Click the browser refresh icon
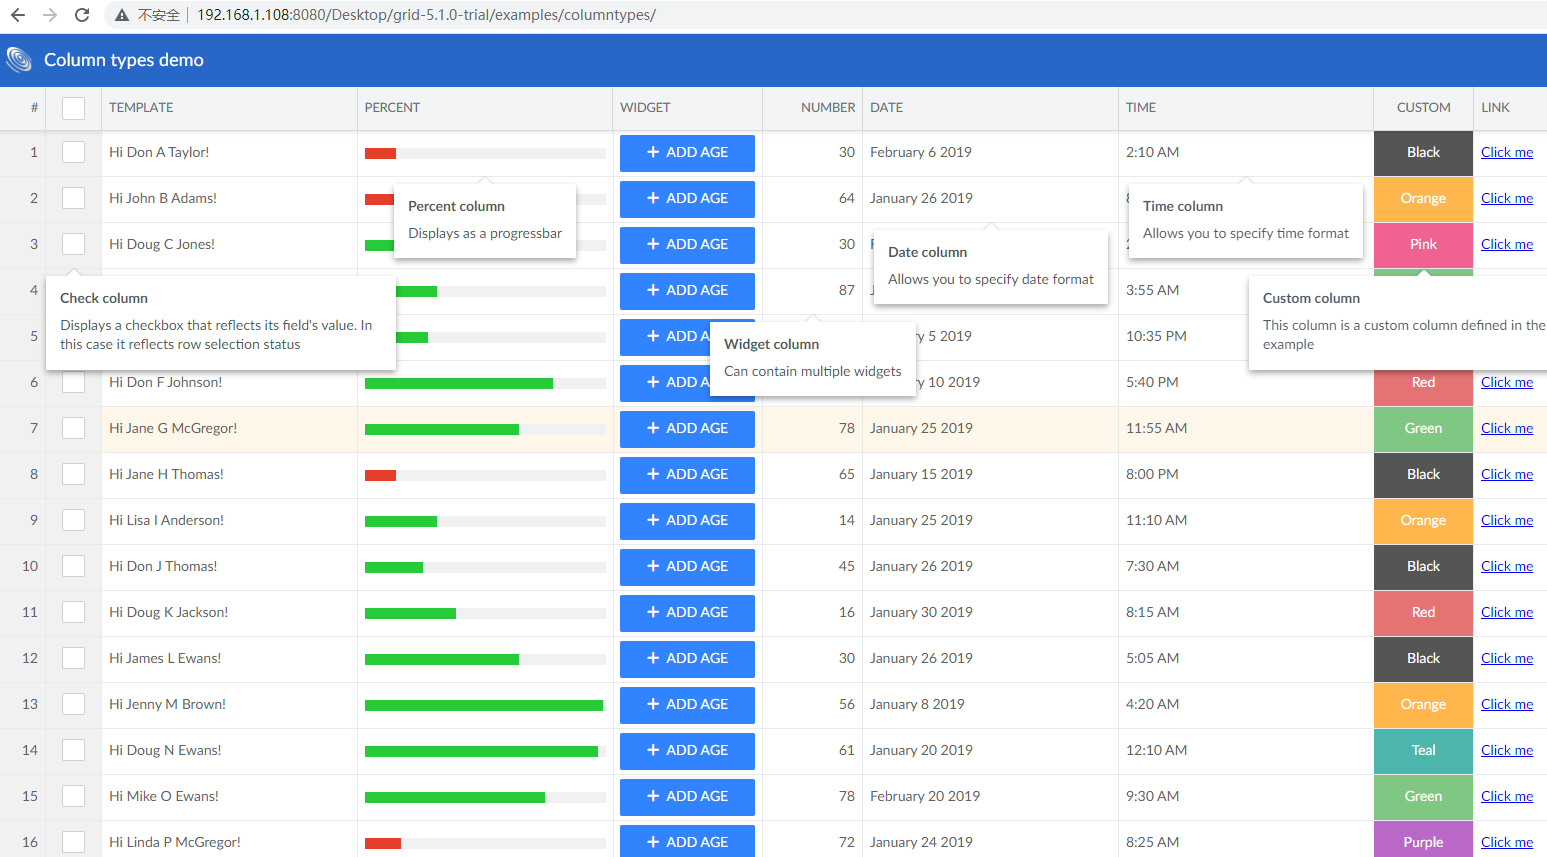1547x857 pixels. tap(82, 15)
